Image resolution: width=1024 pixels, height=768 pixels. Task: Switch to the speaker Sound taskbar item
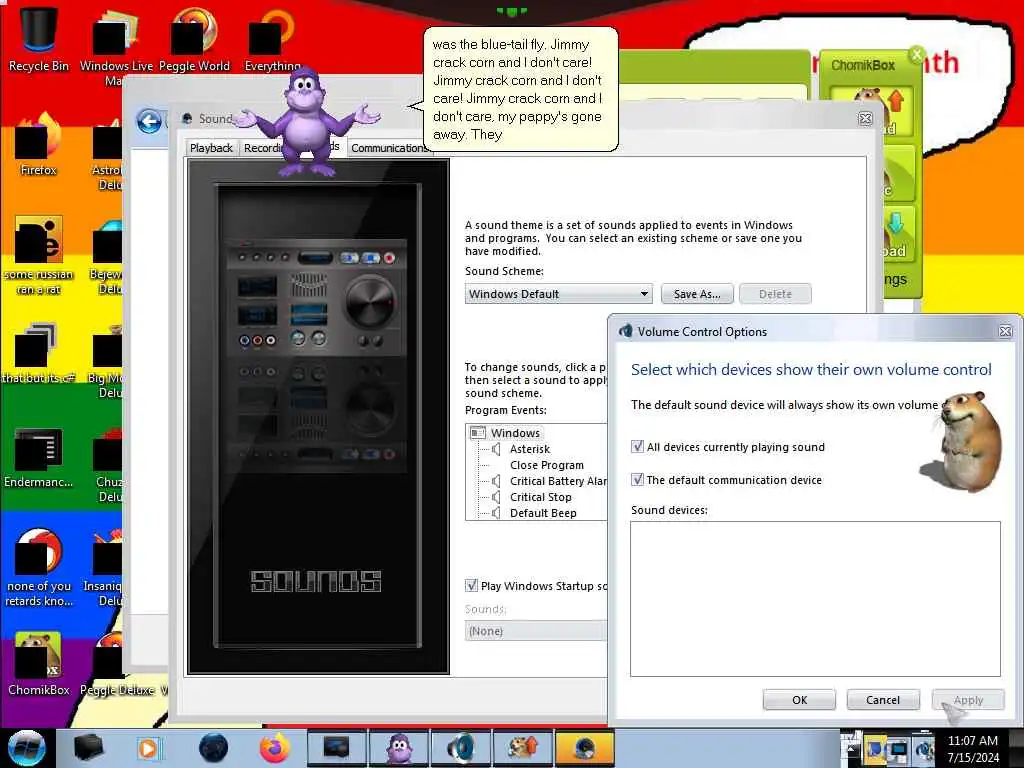(x=460, y=748)
